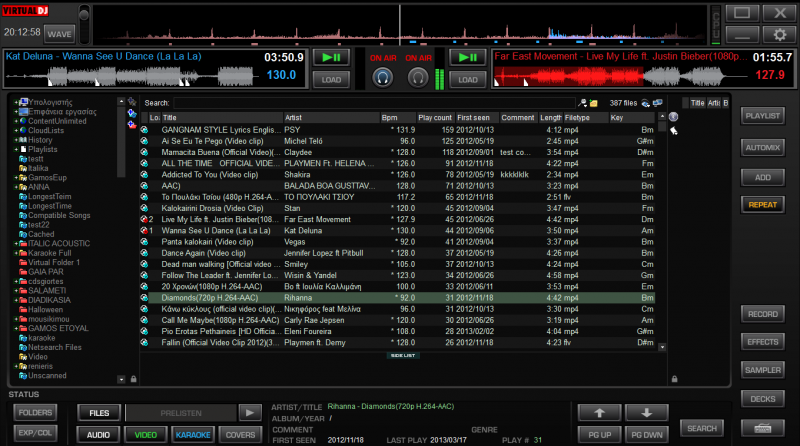800x446 pixels.
Task: Toggle the WAVE display button
Action: coord(60,34)
